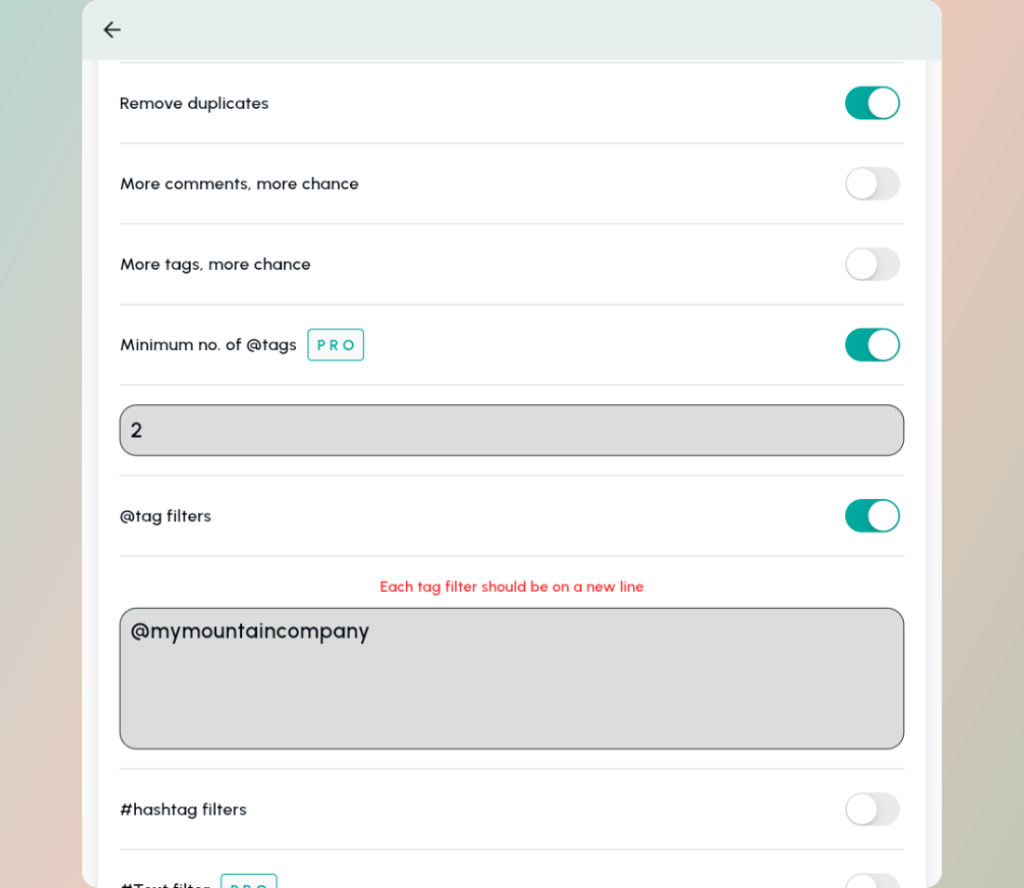The width and height of the screenshot is (1024, 888).
Task: Toggle the Text filter switch at bottom
Action: (x=872, y=882)
